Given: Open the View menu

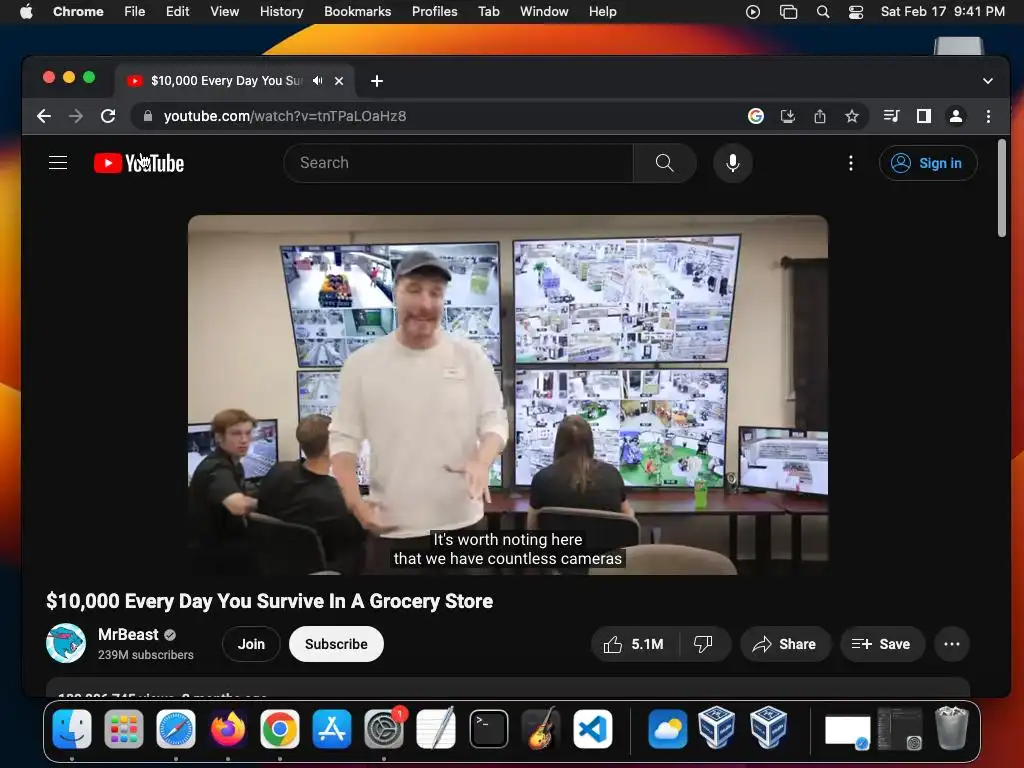Looking at the screenshot, I should (x=224, y=11).
